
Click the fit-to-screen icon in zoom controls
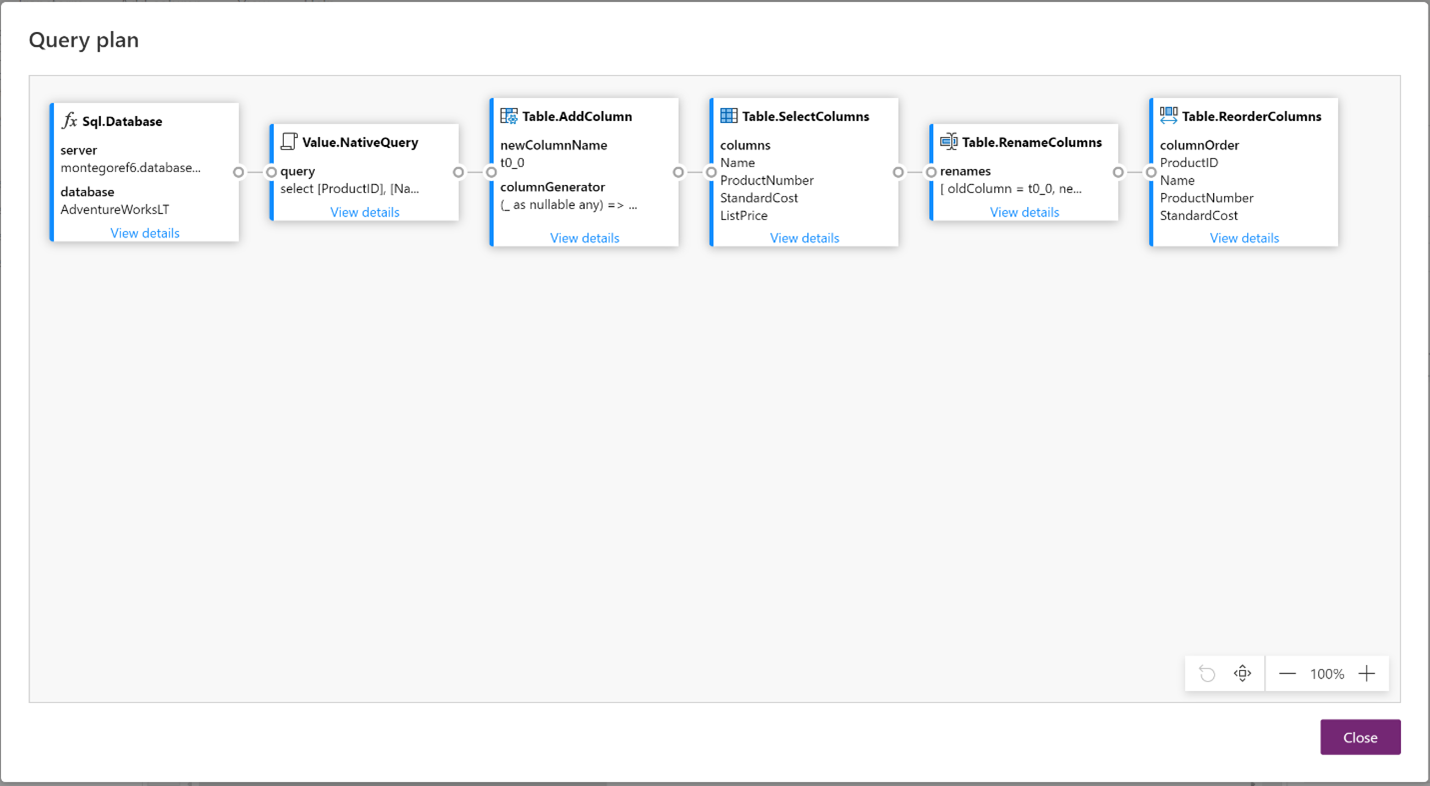point(1242,673)
